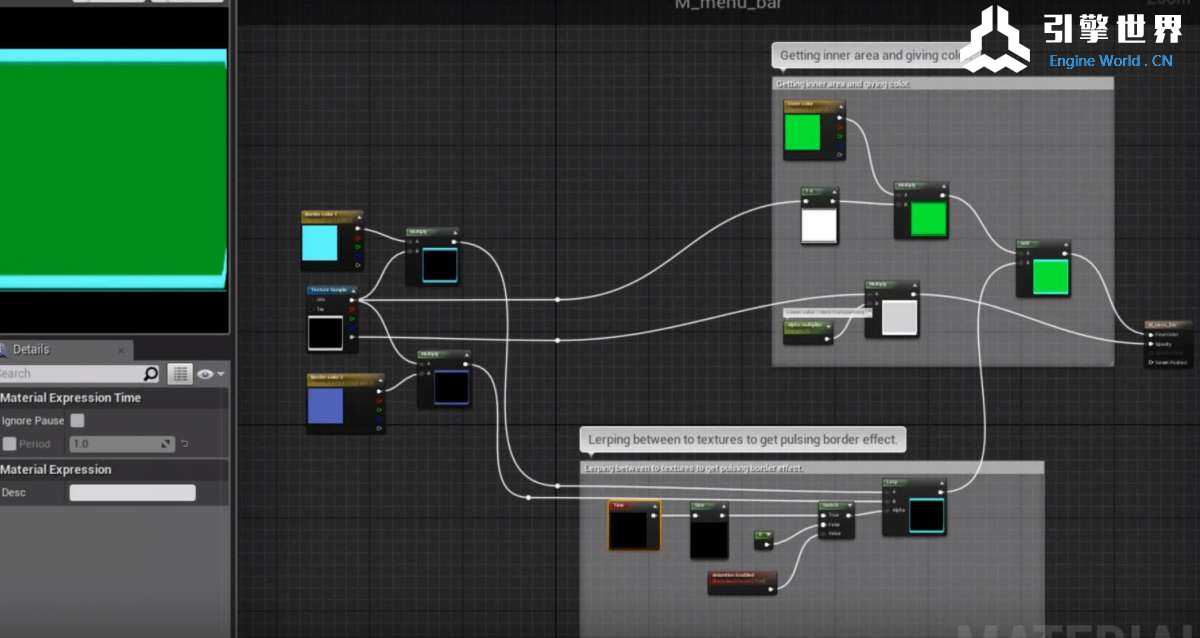Close the Details tab
This screenshot has width=1200, height=638.
(121, 351)
